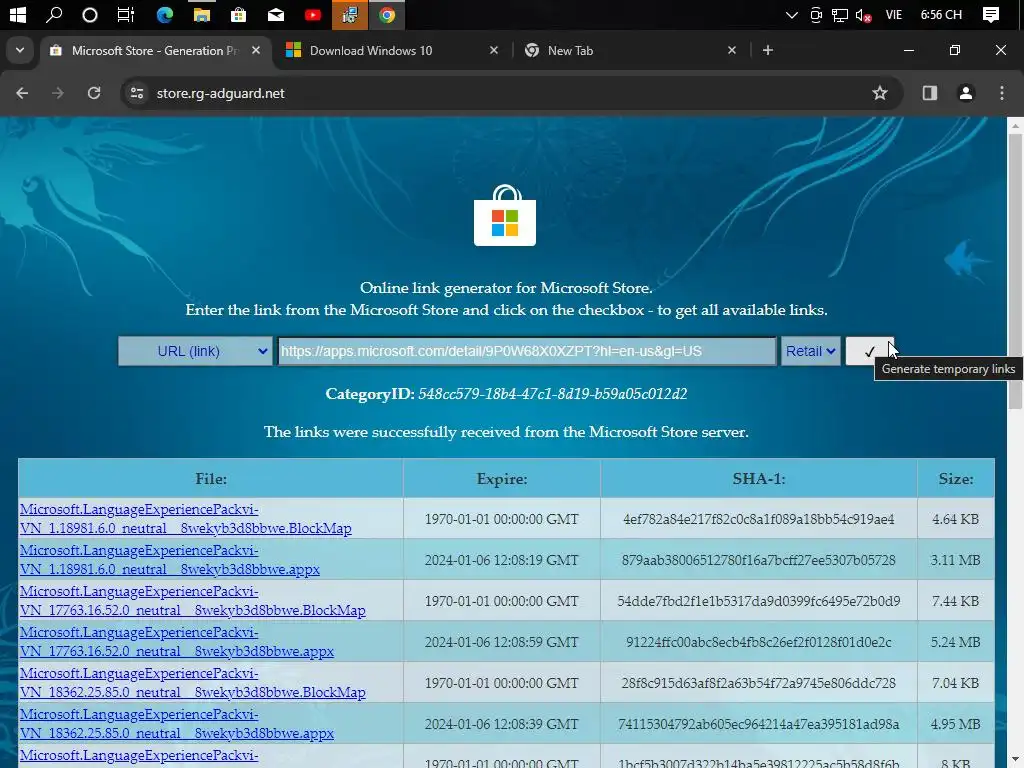Open the Retail ring dropdown
The height and width of the screenshot is (768, 1024).
(810, 351)
